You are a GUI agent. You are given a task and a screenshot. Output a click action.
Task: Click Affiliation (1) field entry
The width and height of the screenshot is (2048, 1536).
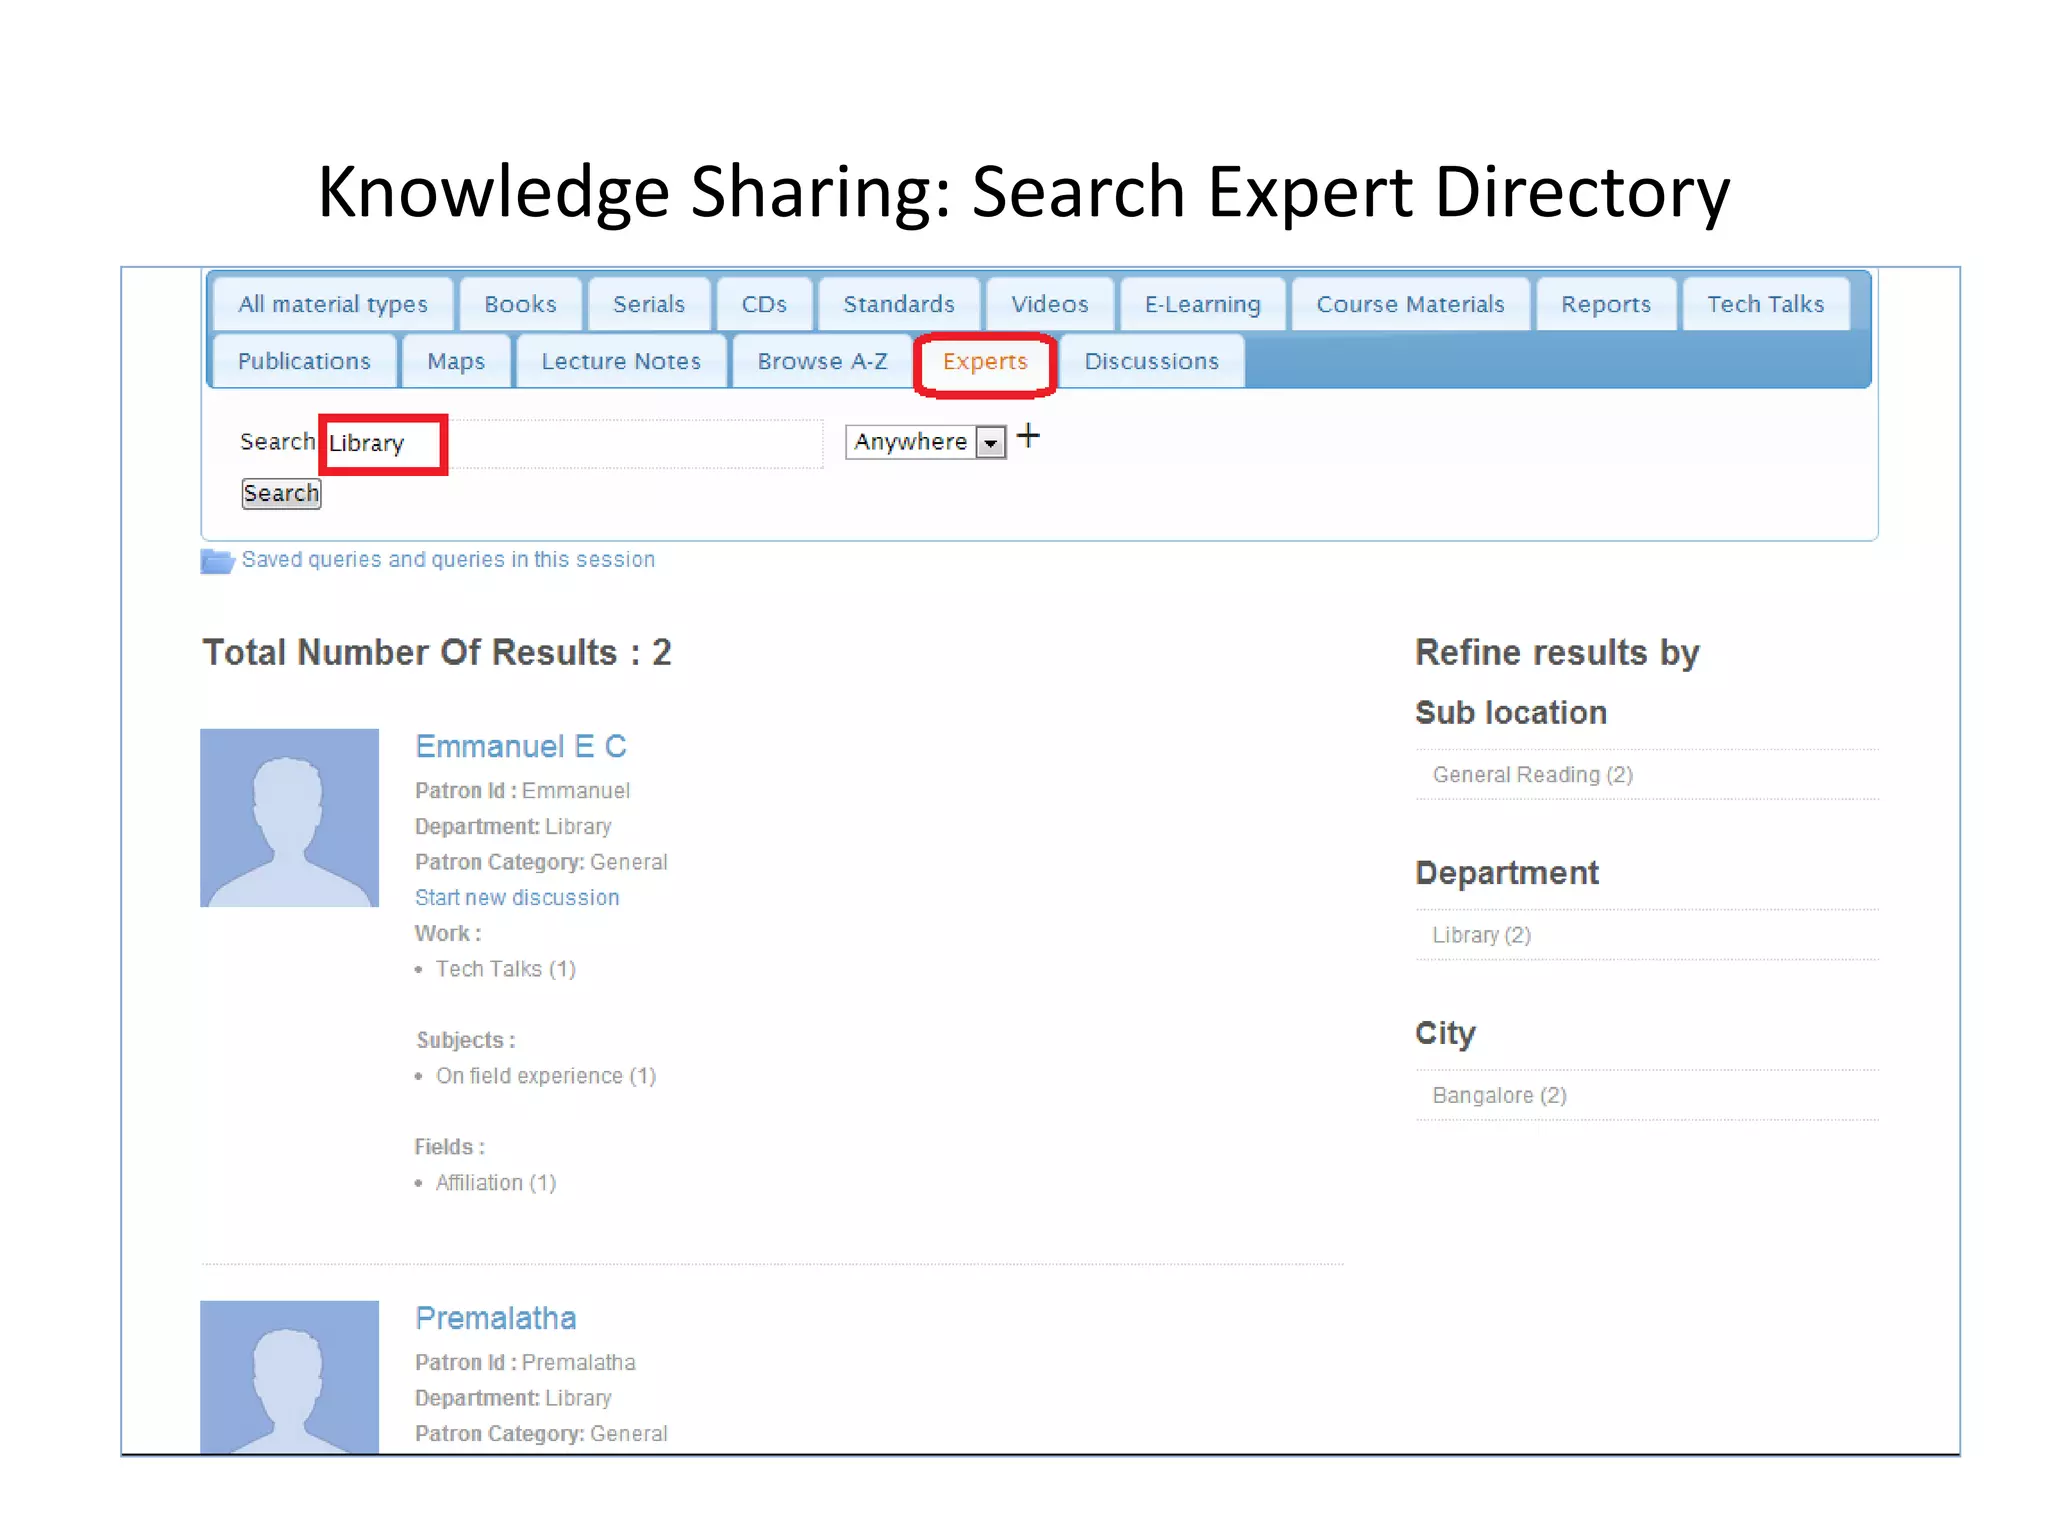496,1183
